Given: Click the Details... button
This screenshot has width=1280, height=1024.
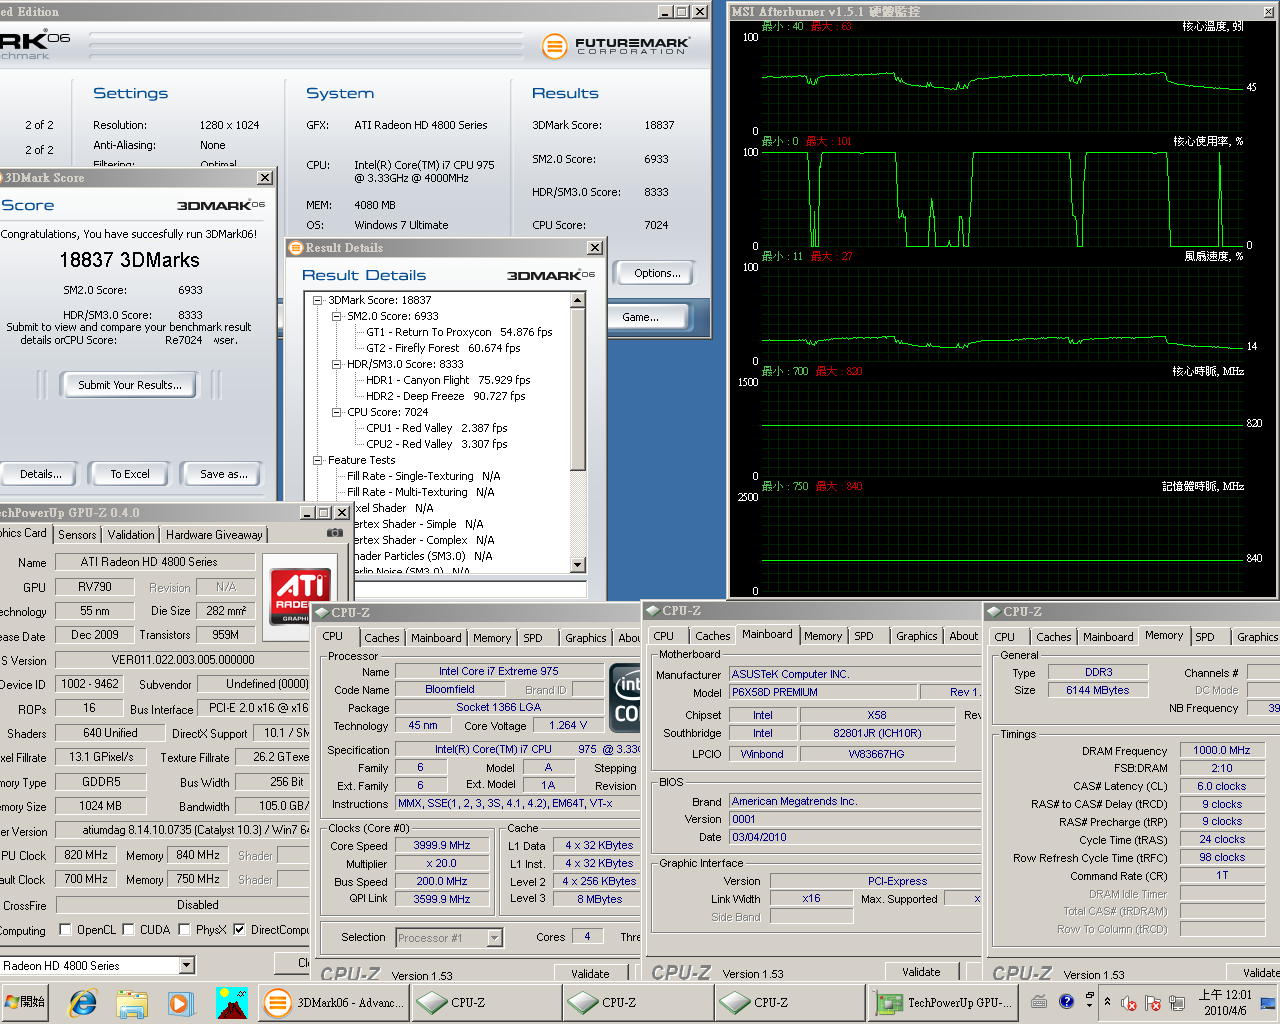Looking at the screenshot, I should pyautogui.click(x=41, y=474).
